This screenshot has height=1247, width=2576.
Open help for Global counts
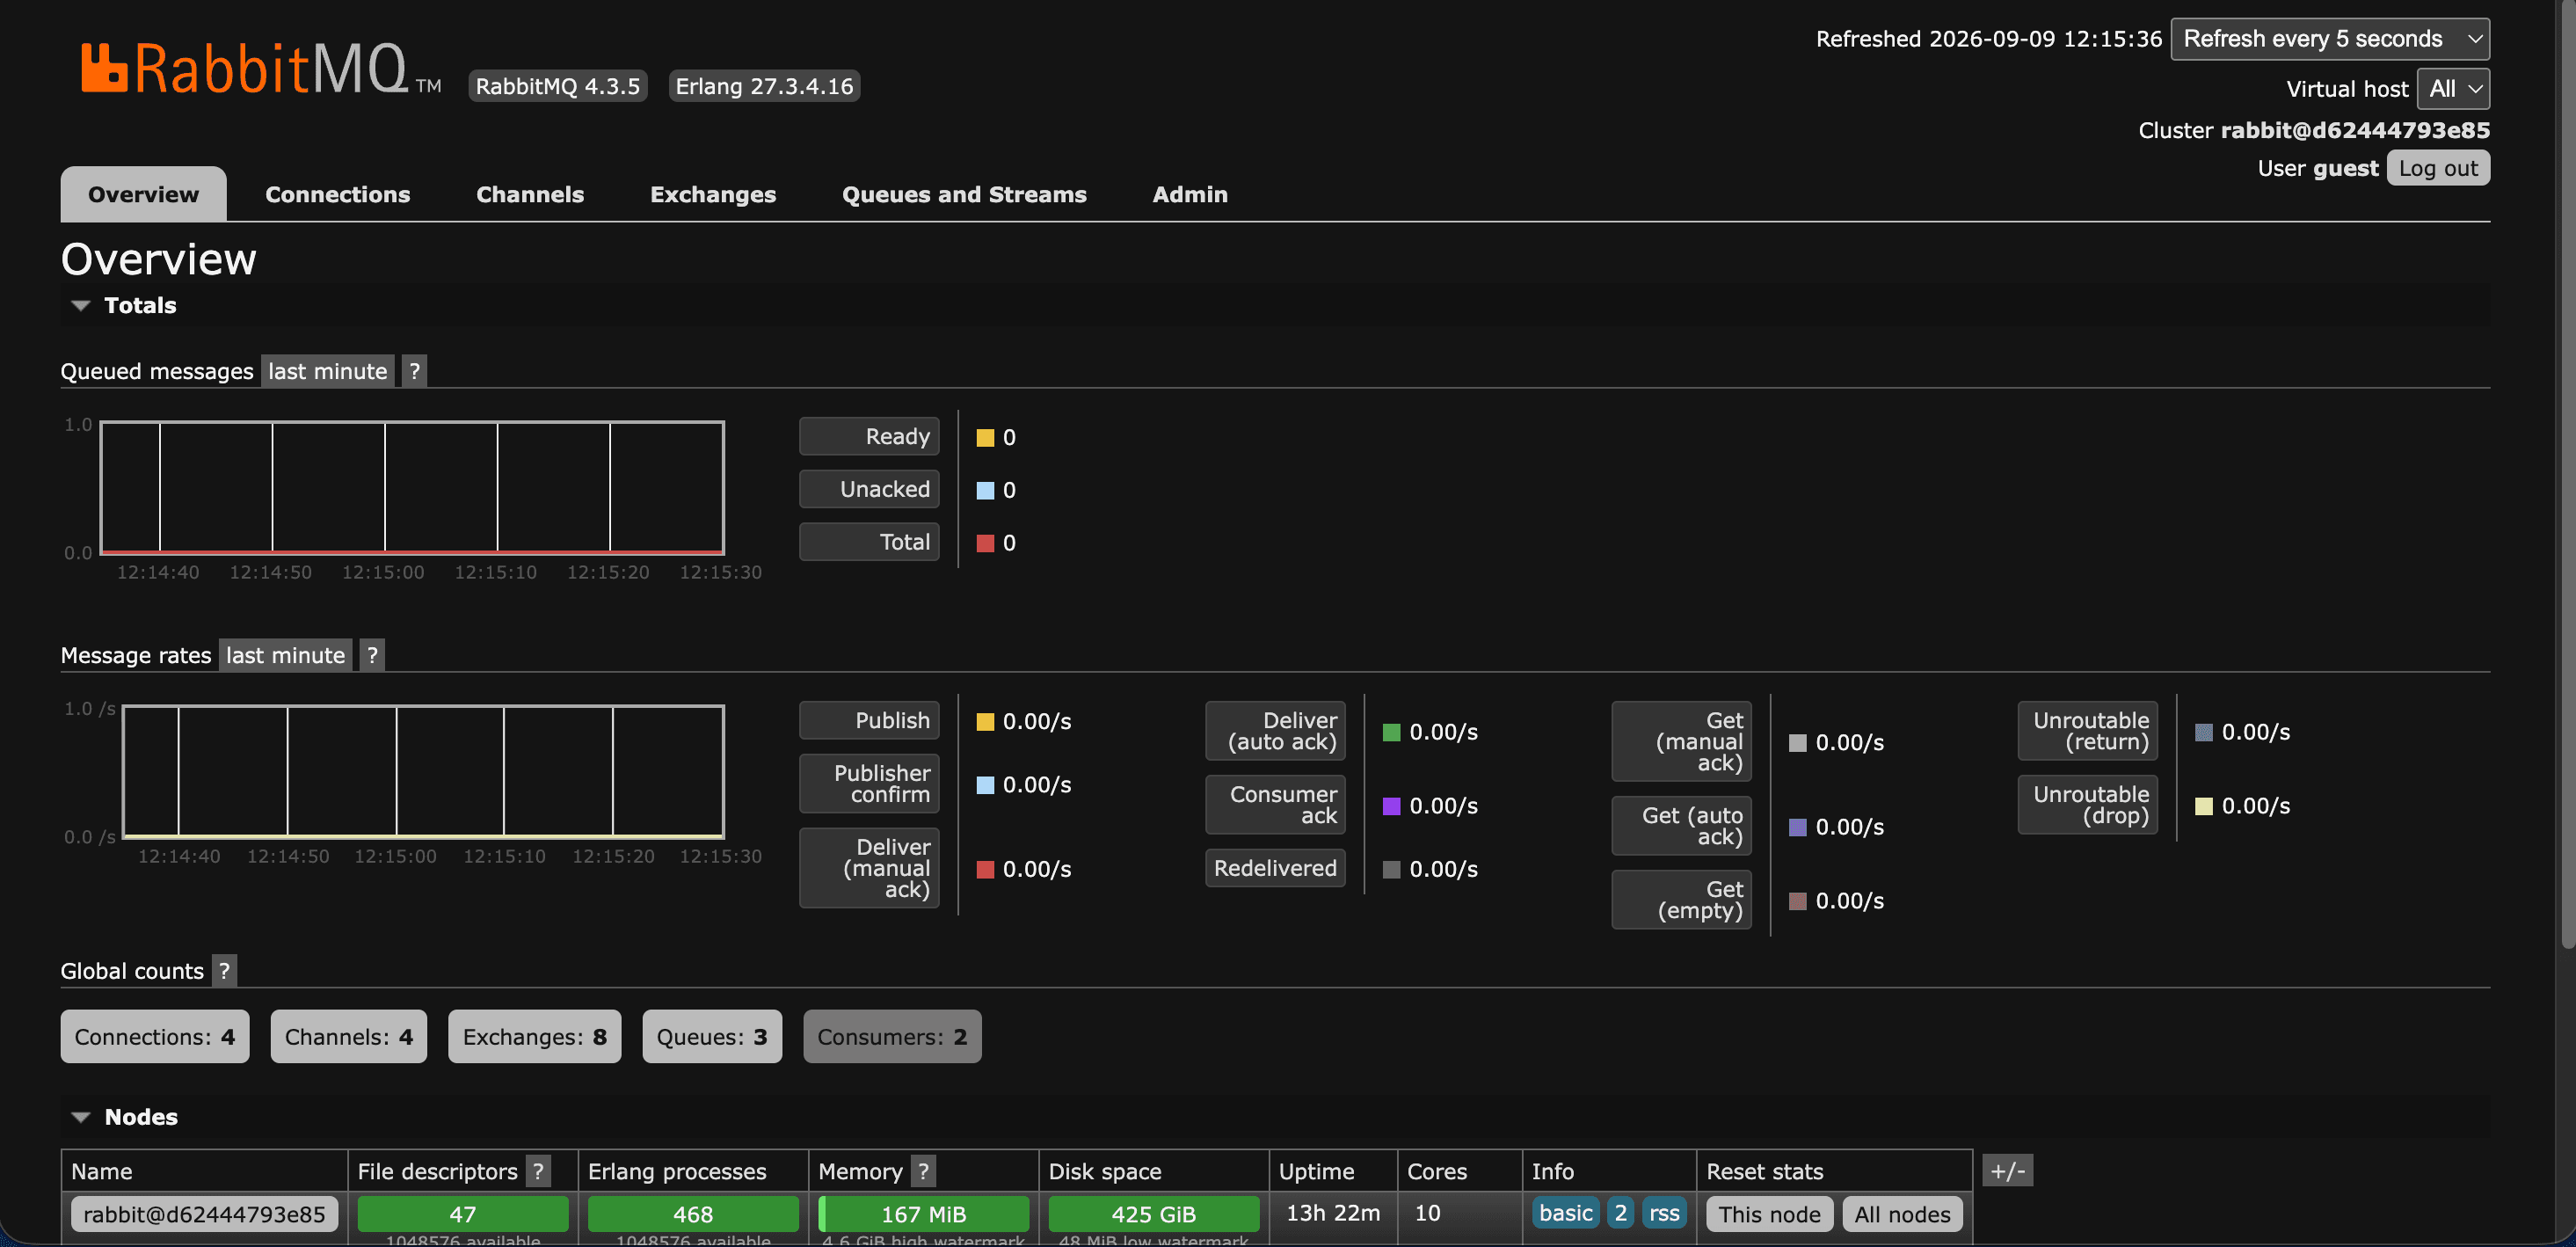(x=224, y=970)
